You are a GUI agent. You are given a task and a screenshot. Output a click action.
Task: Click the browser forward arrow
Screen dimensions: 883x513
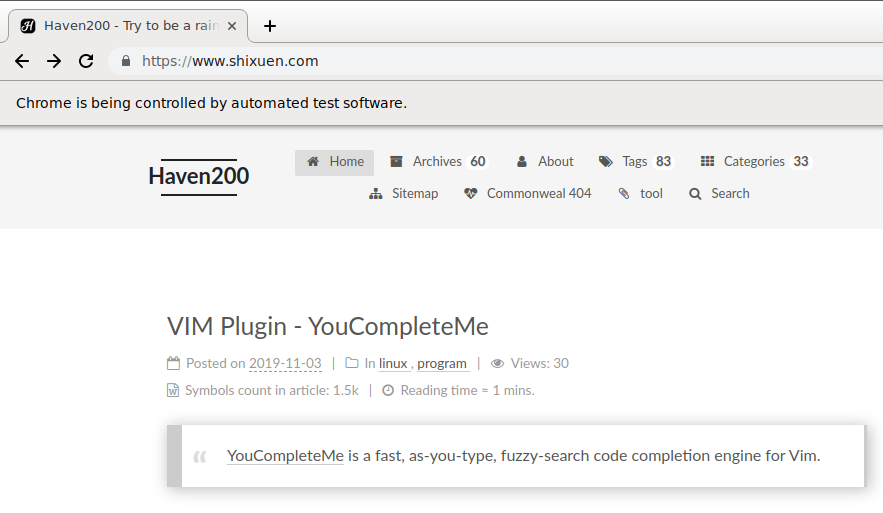pos(54,61)
